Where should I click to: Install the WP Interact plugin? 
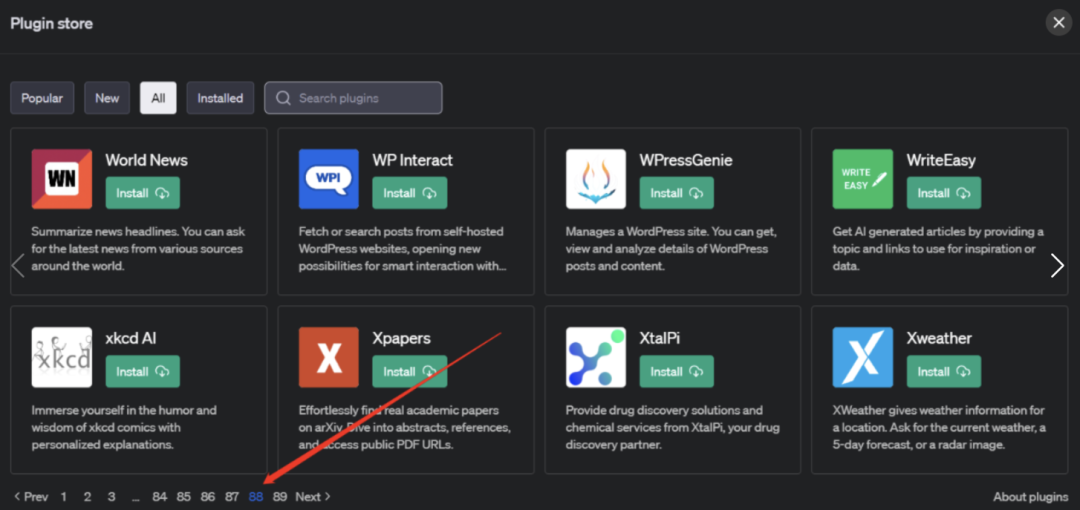(410, 193)
